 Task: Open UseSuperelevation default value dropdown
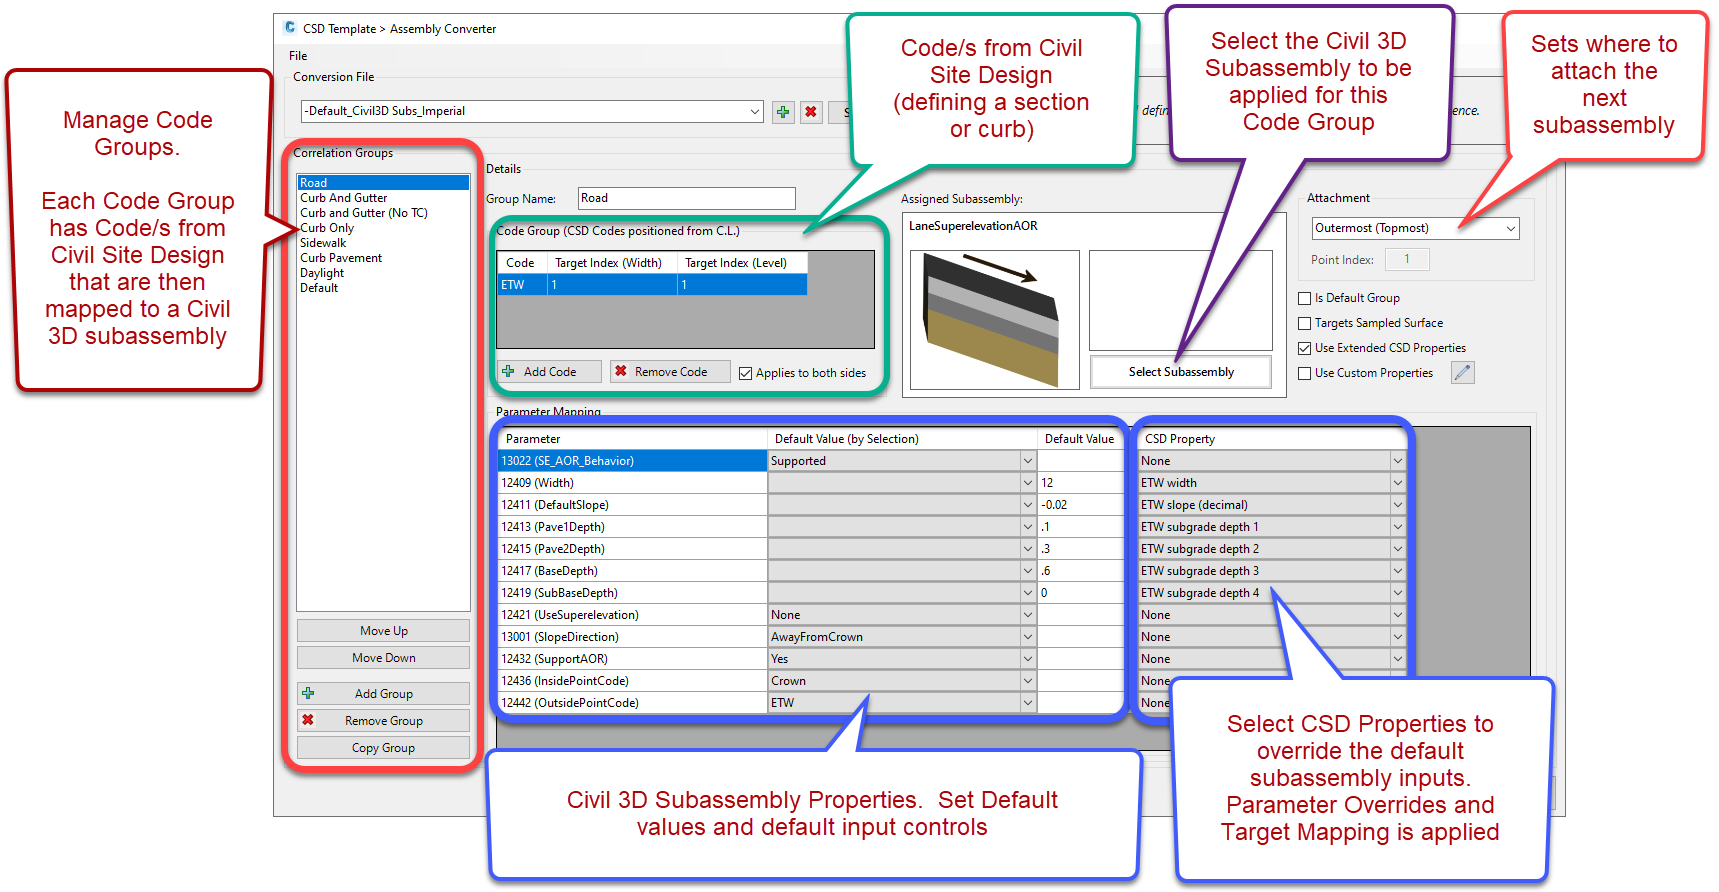pyautogui.click(x=1027, y=615)
